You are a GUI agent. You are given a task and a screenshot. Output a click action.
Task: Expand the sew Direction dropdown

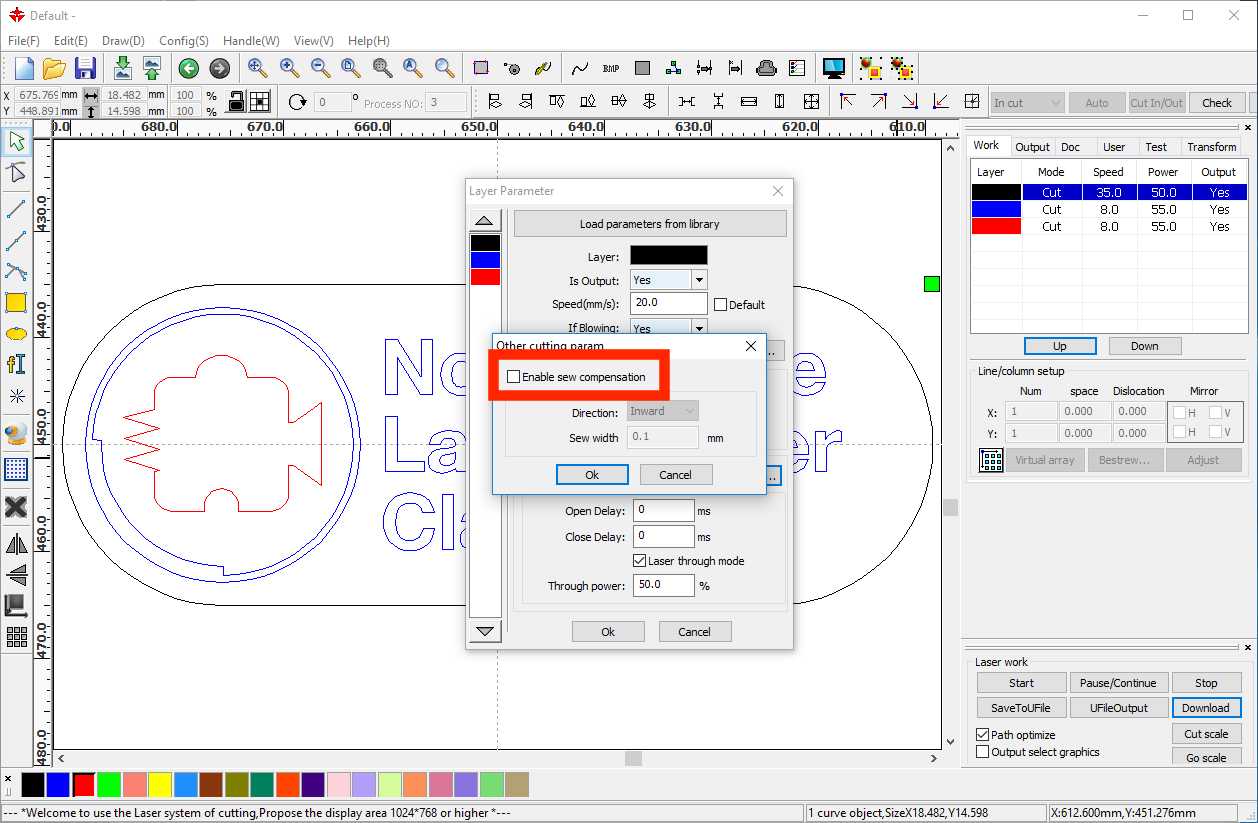pos(663,411)
